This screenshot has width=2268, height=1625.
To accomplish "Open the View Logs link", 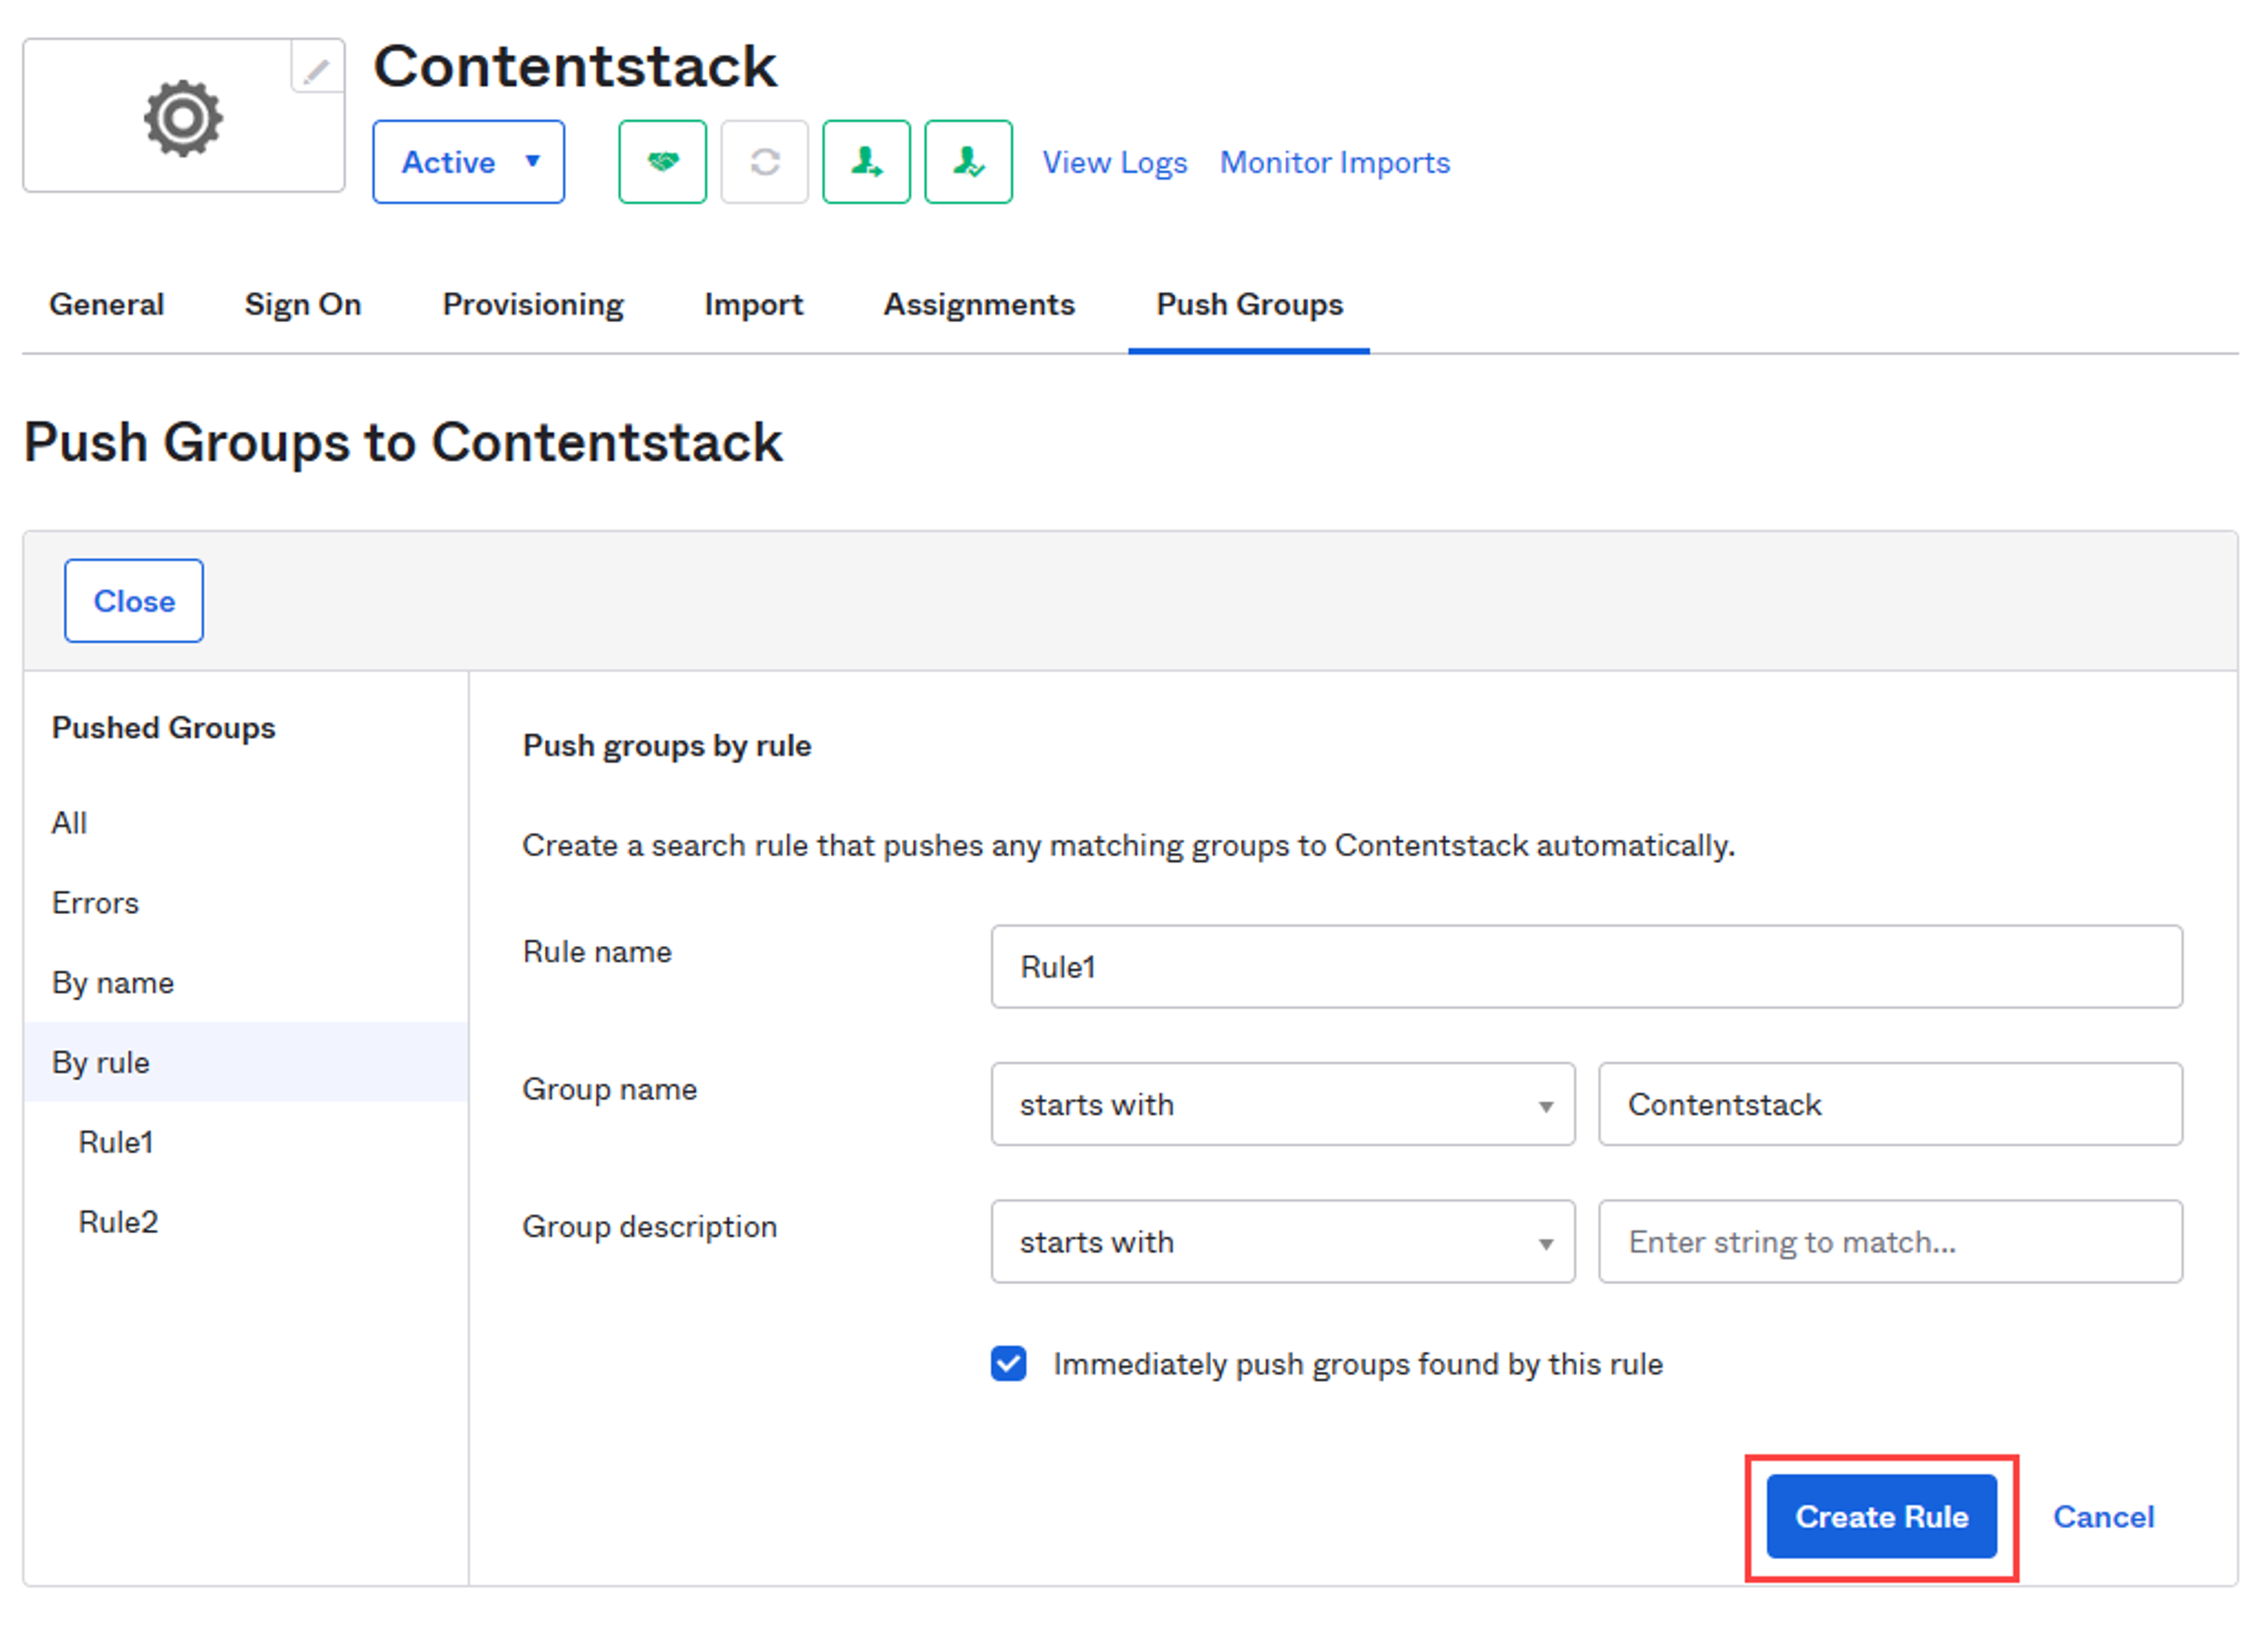I will (x=1115, y=162).
